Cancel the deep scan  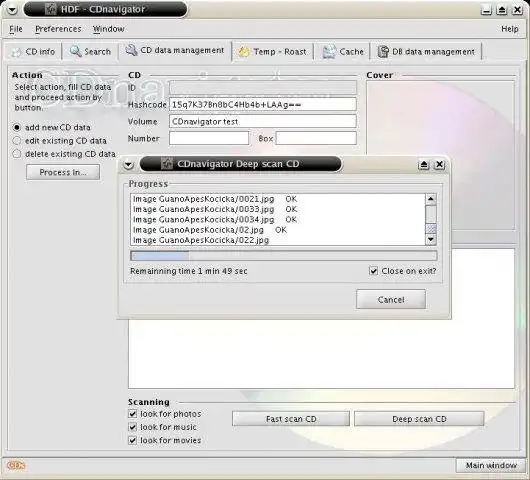pyautogui.click(x=391, y=299)
